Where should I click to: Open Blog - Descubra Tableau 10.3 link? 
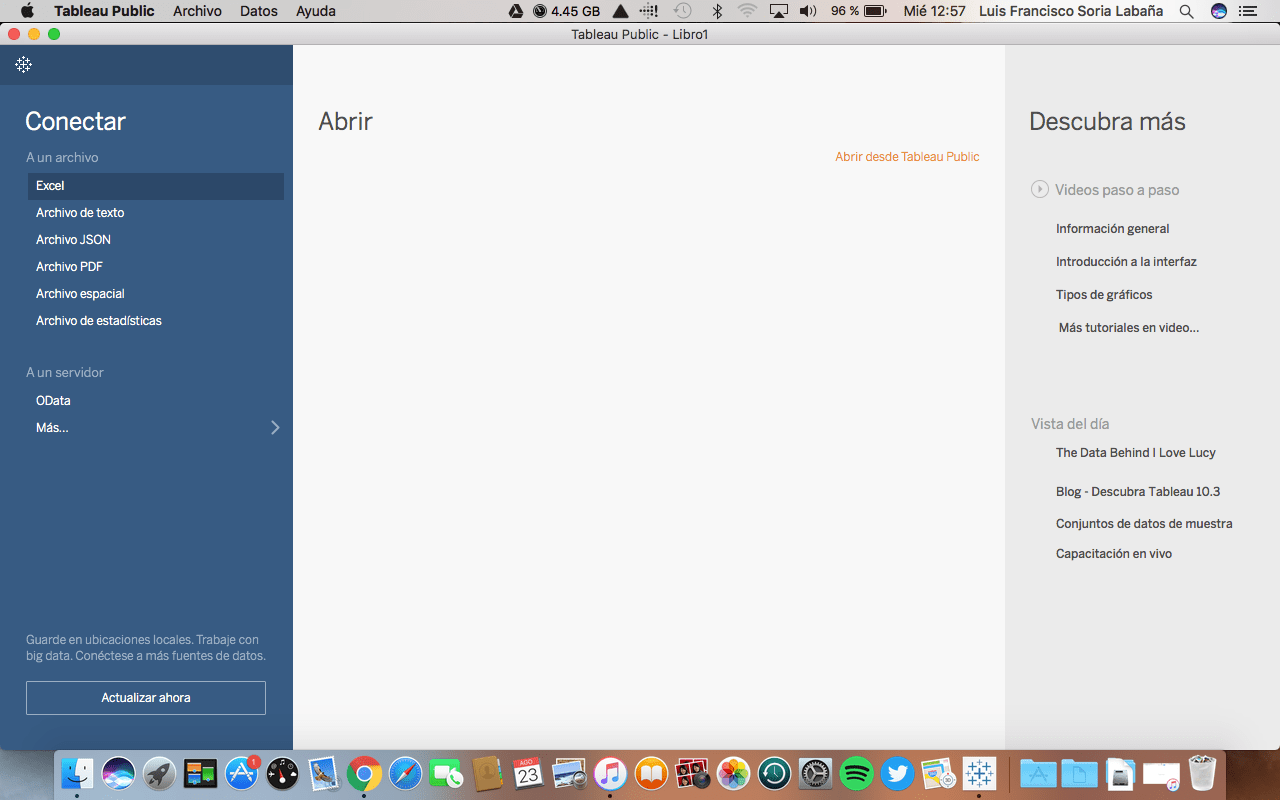coord(1138,492)
